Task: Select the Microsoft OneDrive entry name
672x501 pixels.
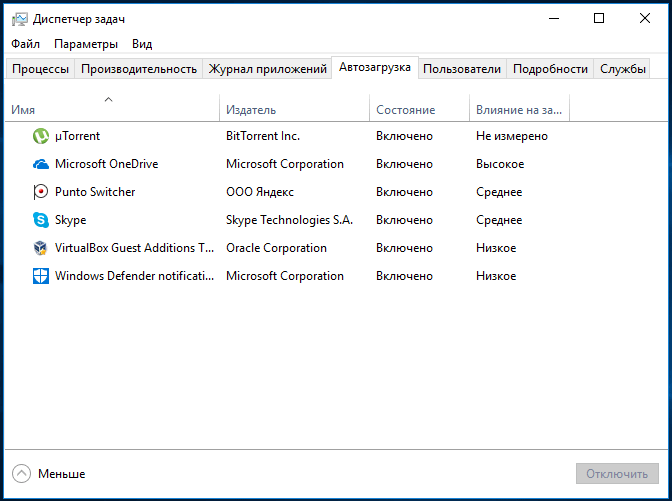Action: [x=107, y=164]
